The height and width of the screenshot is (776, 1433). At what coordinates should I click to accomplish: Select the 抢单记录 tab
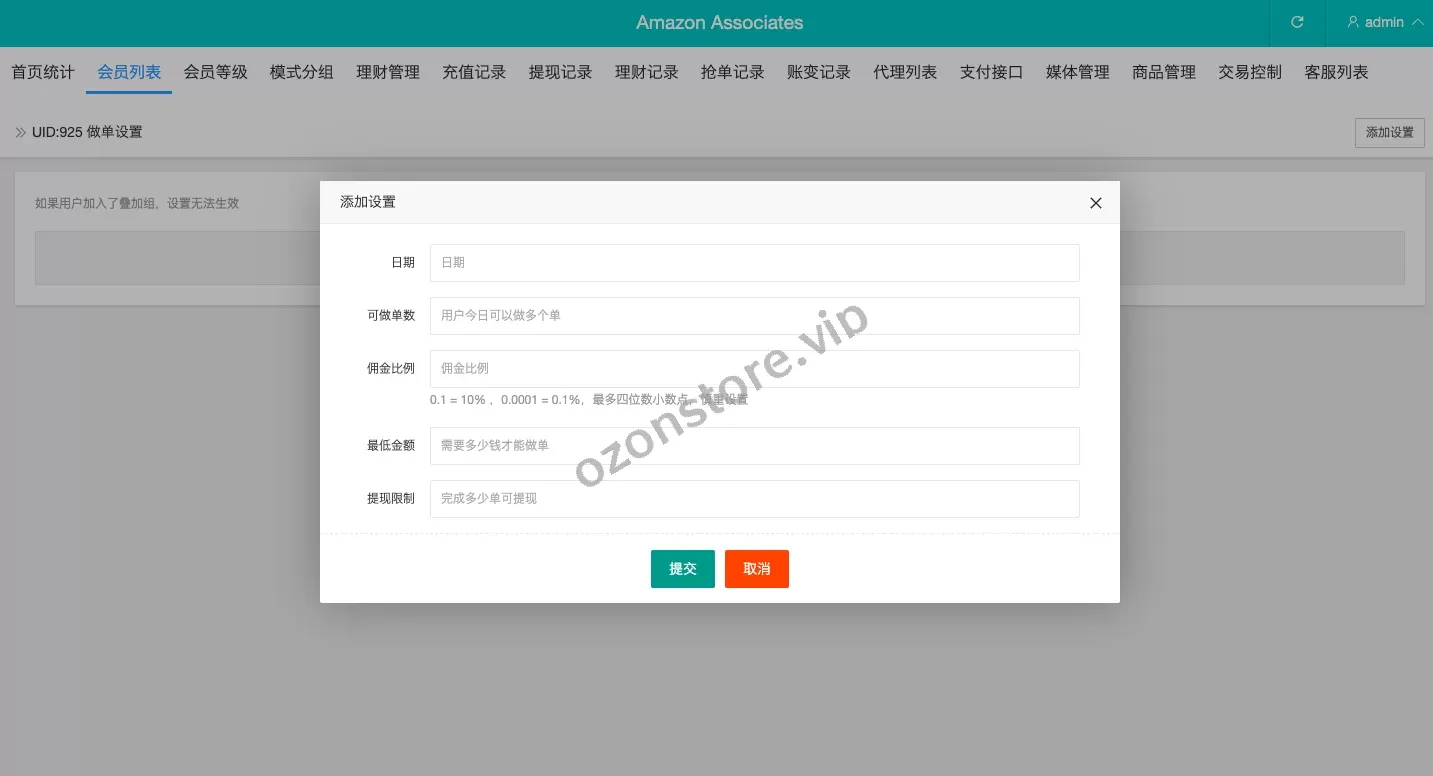(x=733, y=72)
